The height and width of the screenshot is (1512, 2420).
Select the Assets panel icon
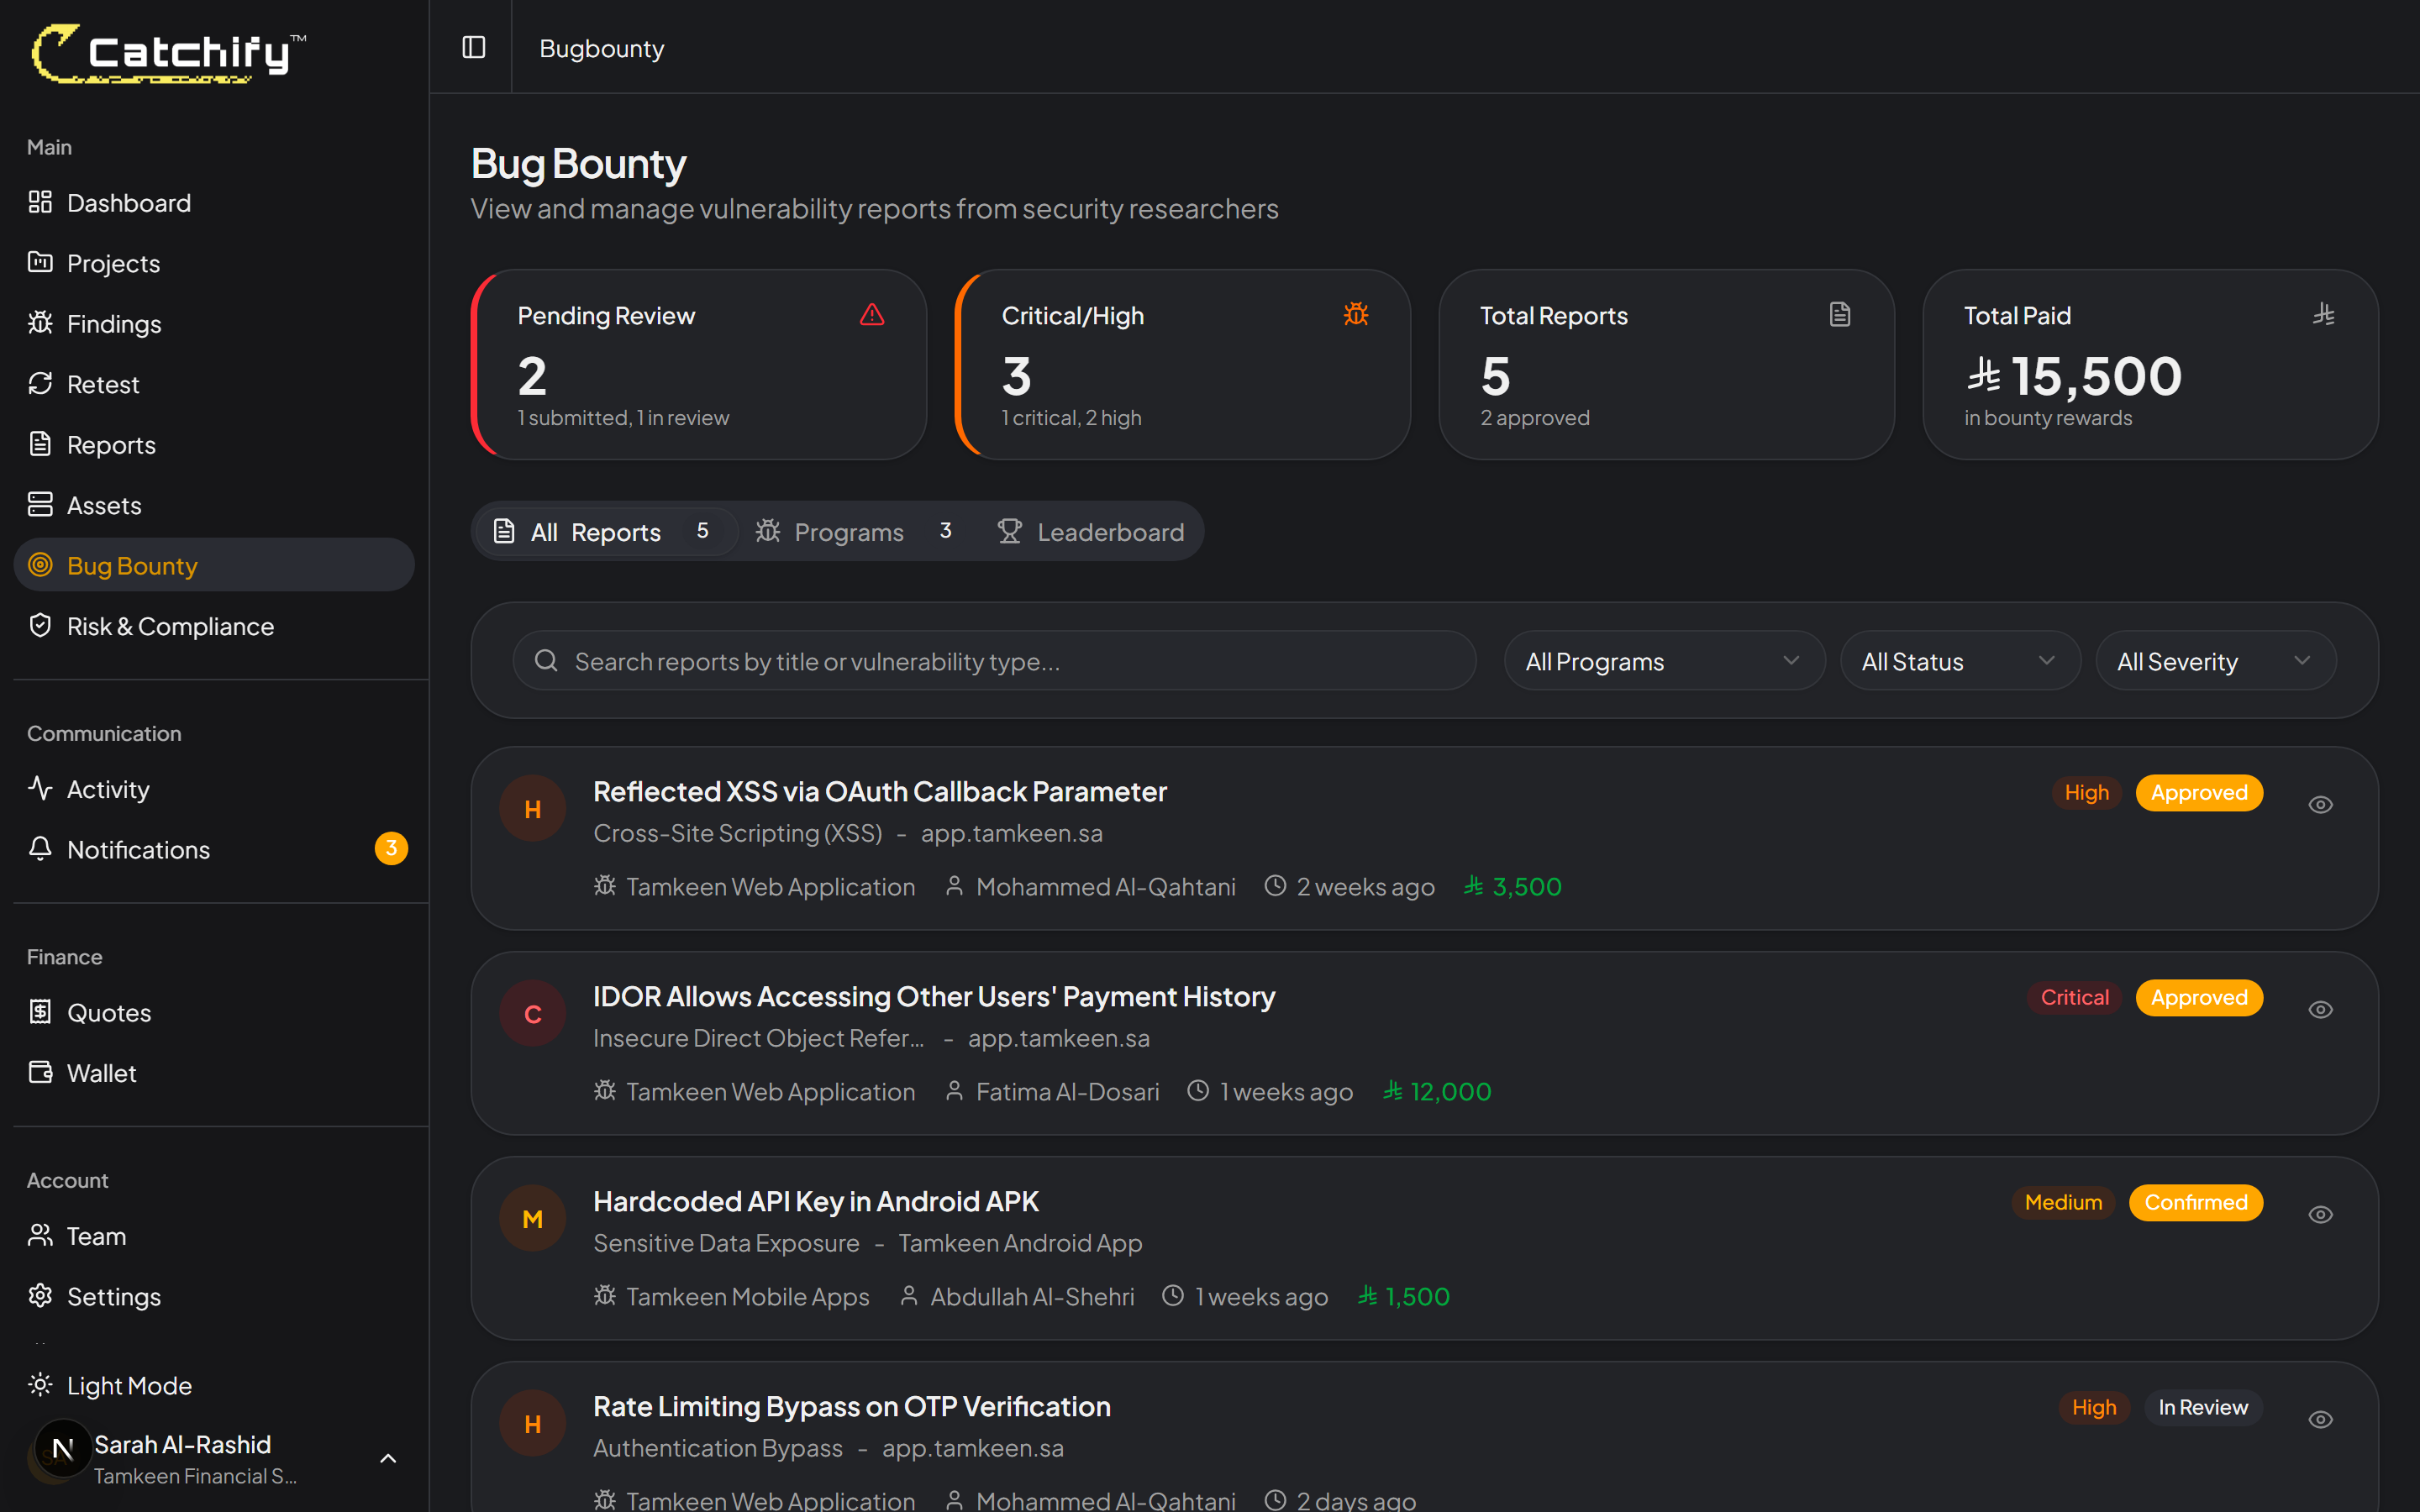(40, 504)
